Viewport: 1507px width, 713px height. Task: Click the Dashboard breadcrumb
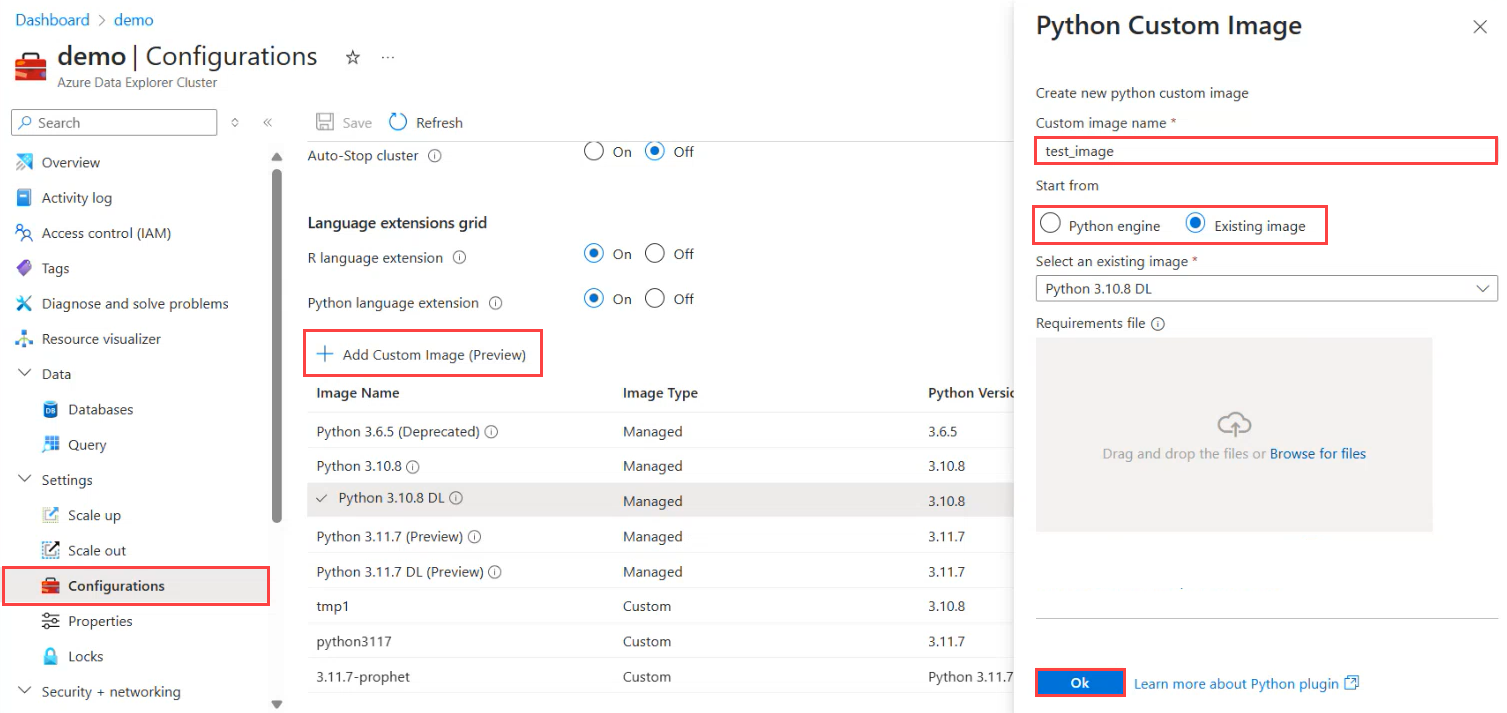click(52, 19)
